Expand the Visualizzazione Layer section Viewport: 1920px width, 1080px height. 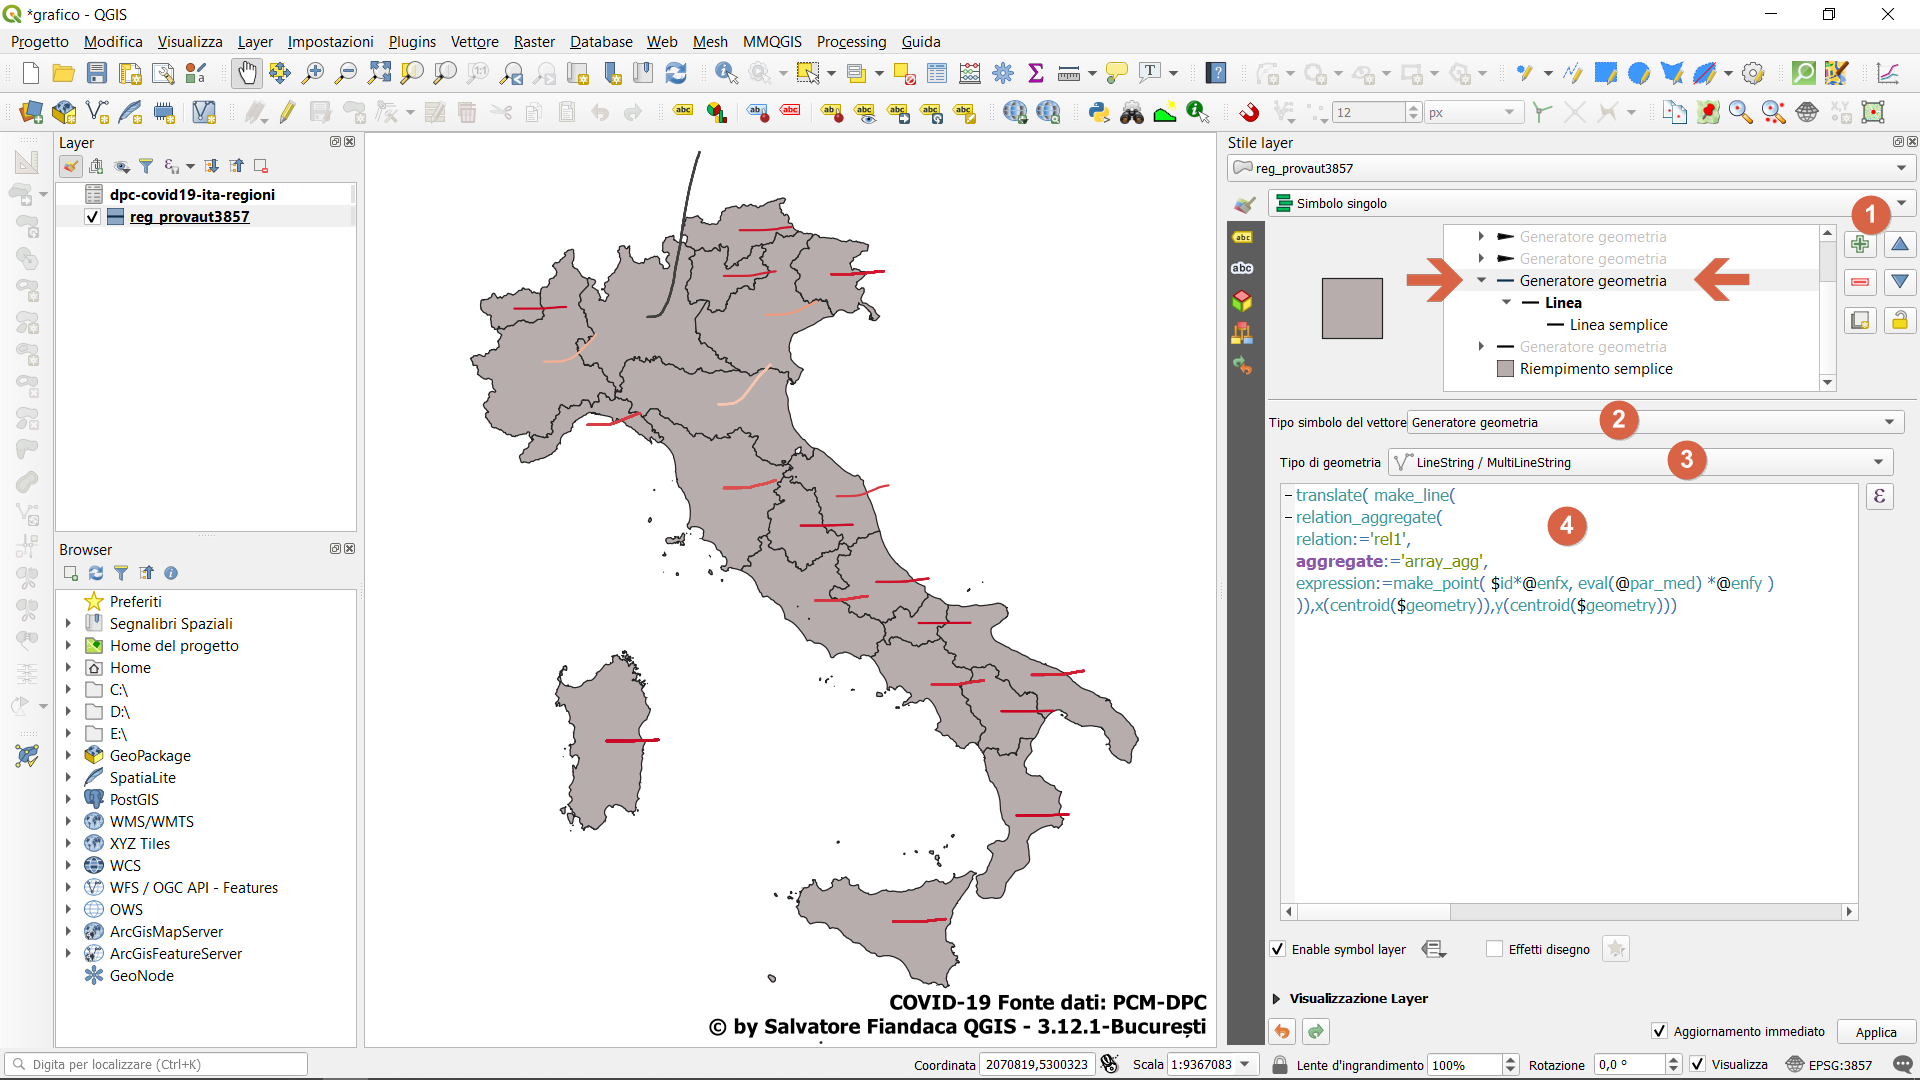[1277, 998]
